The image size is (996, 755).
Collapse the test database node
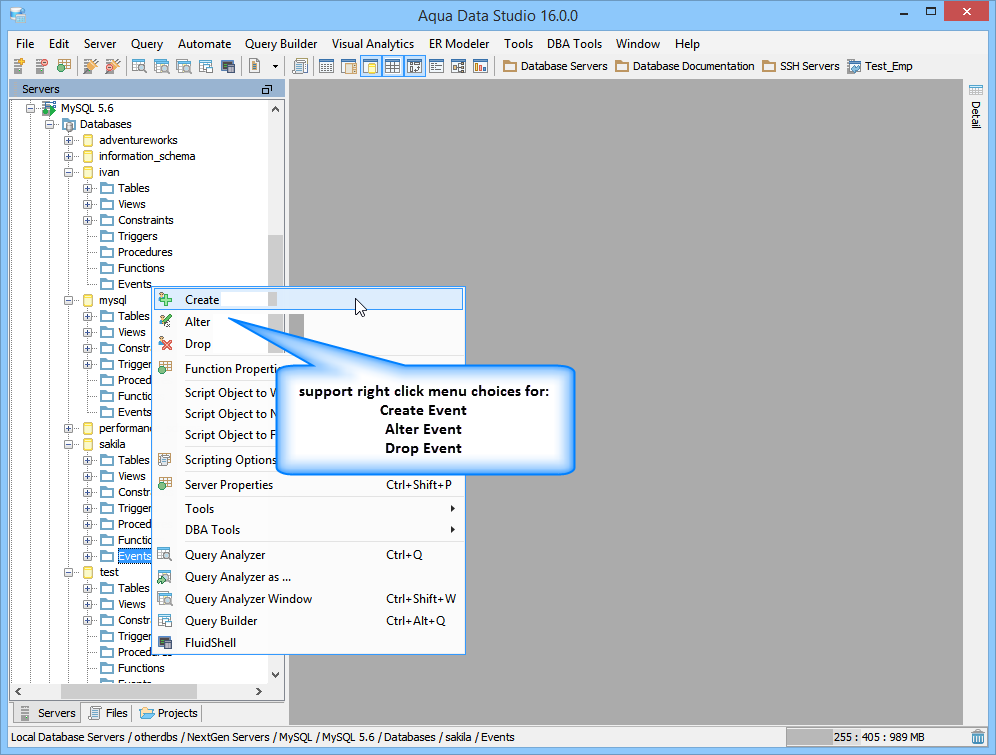(69, 573)
